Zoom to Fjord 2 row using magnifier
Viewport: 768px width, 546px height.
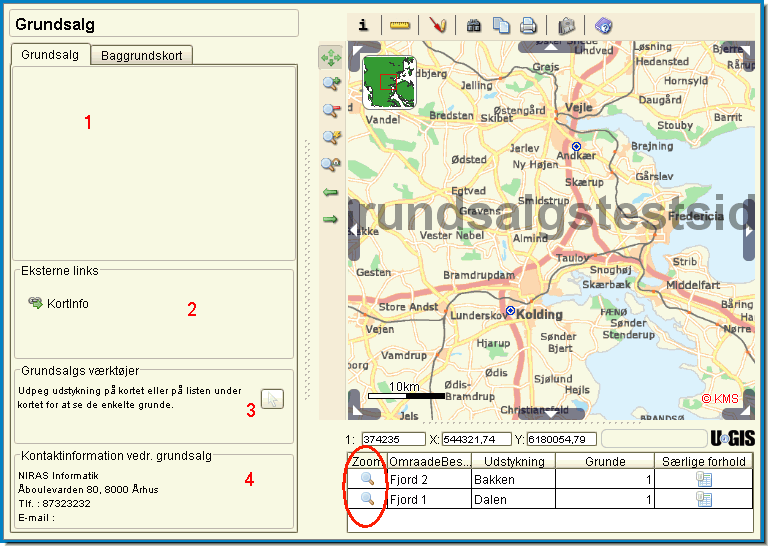(367, 479)
